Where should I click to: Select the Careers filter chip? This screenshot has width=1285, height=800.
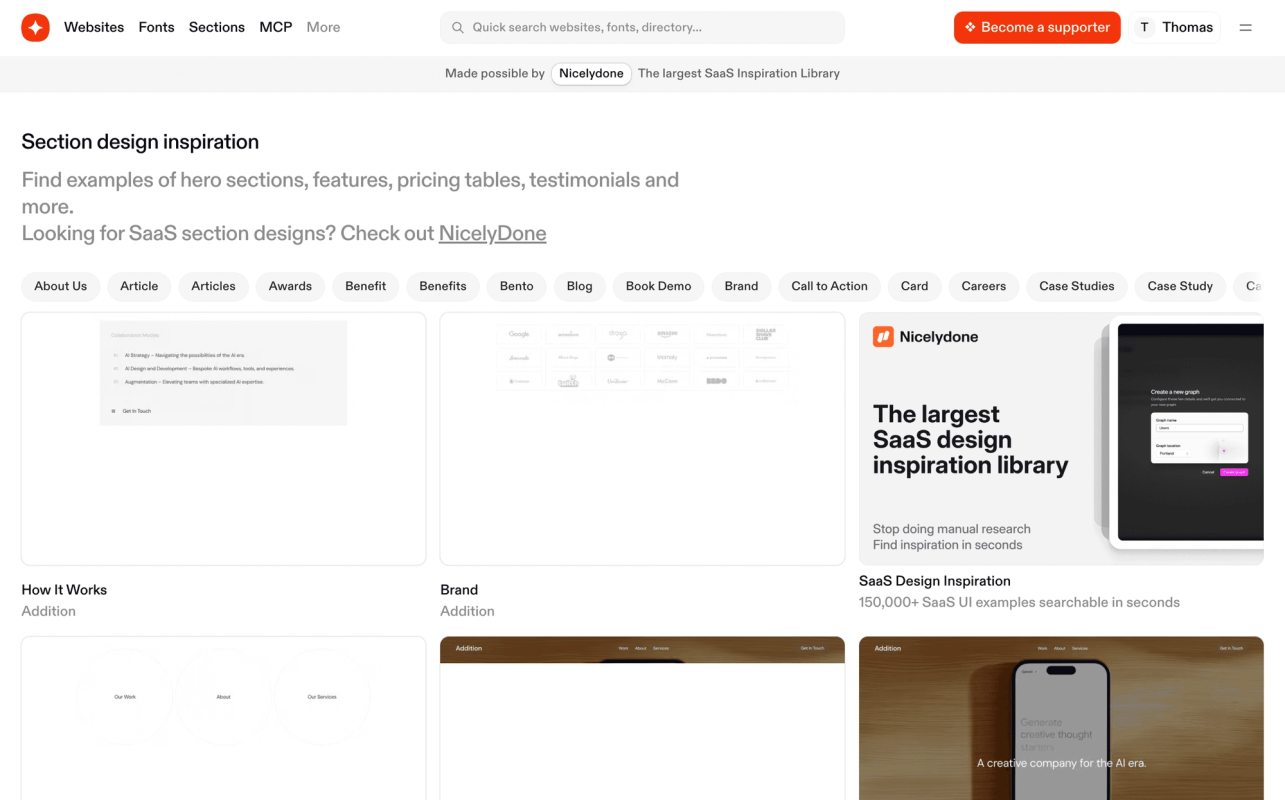(x=984, y=286)
